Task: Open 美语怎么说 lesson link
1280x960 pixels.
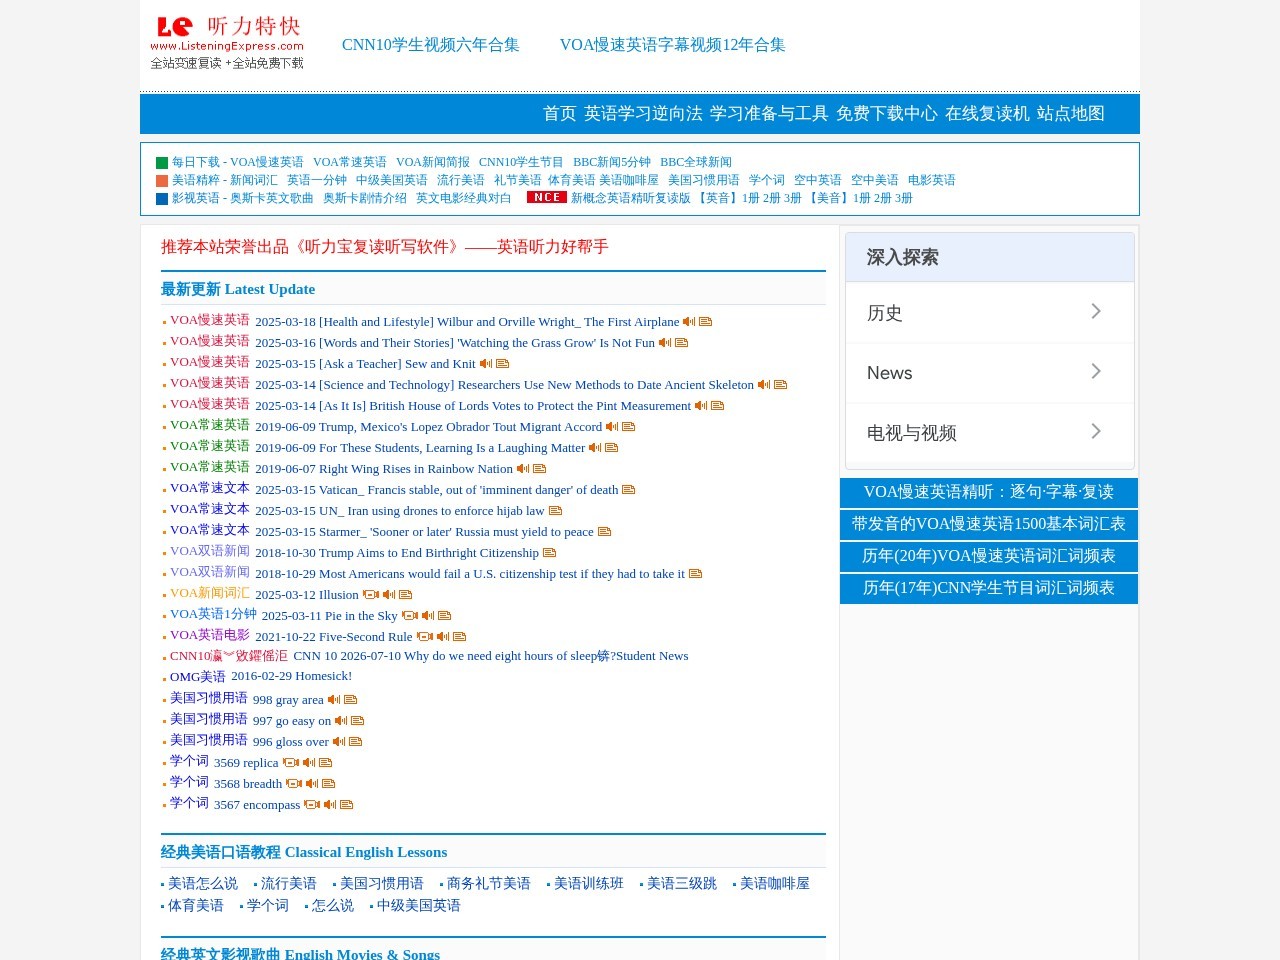Action: point(203,884)
